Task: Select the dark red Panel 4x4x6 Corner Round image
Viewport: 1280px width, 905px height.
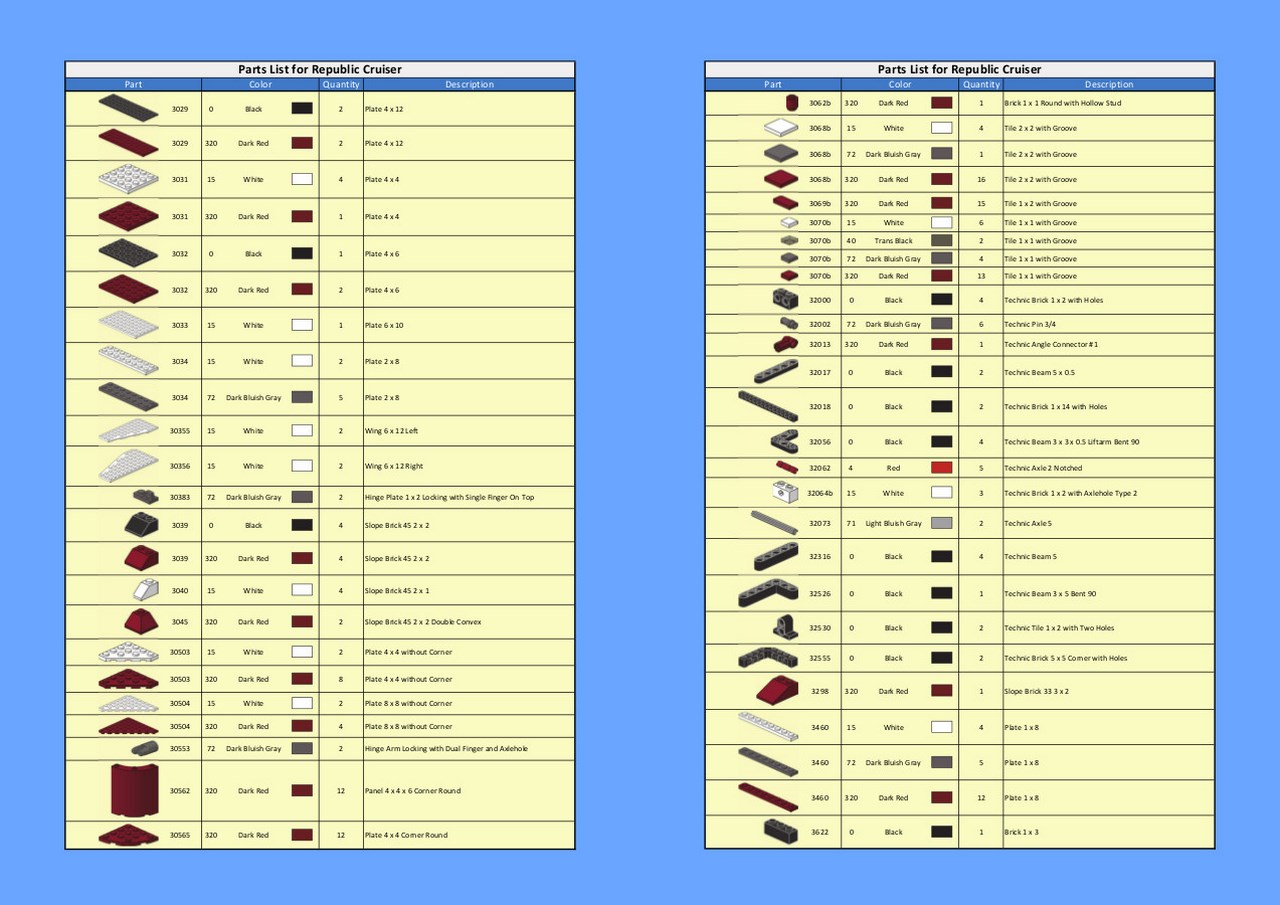Action: click(134, 790)
